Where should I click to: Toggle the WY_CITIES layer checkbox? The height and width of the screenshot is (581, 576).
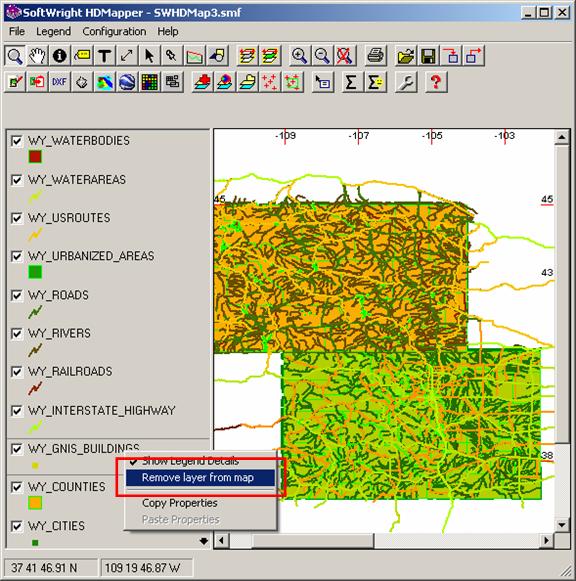pyautogui.click(x=17, y=526)
